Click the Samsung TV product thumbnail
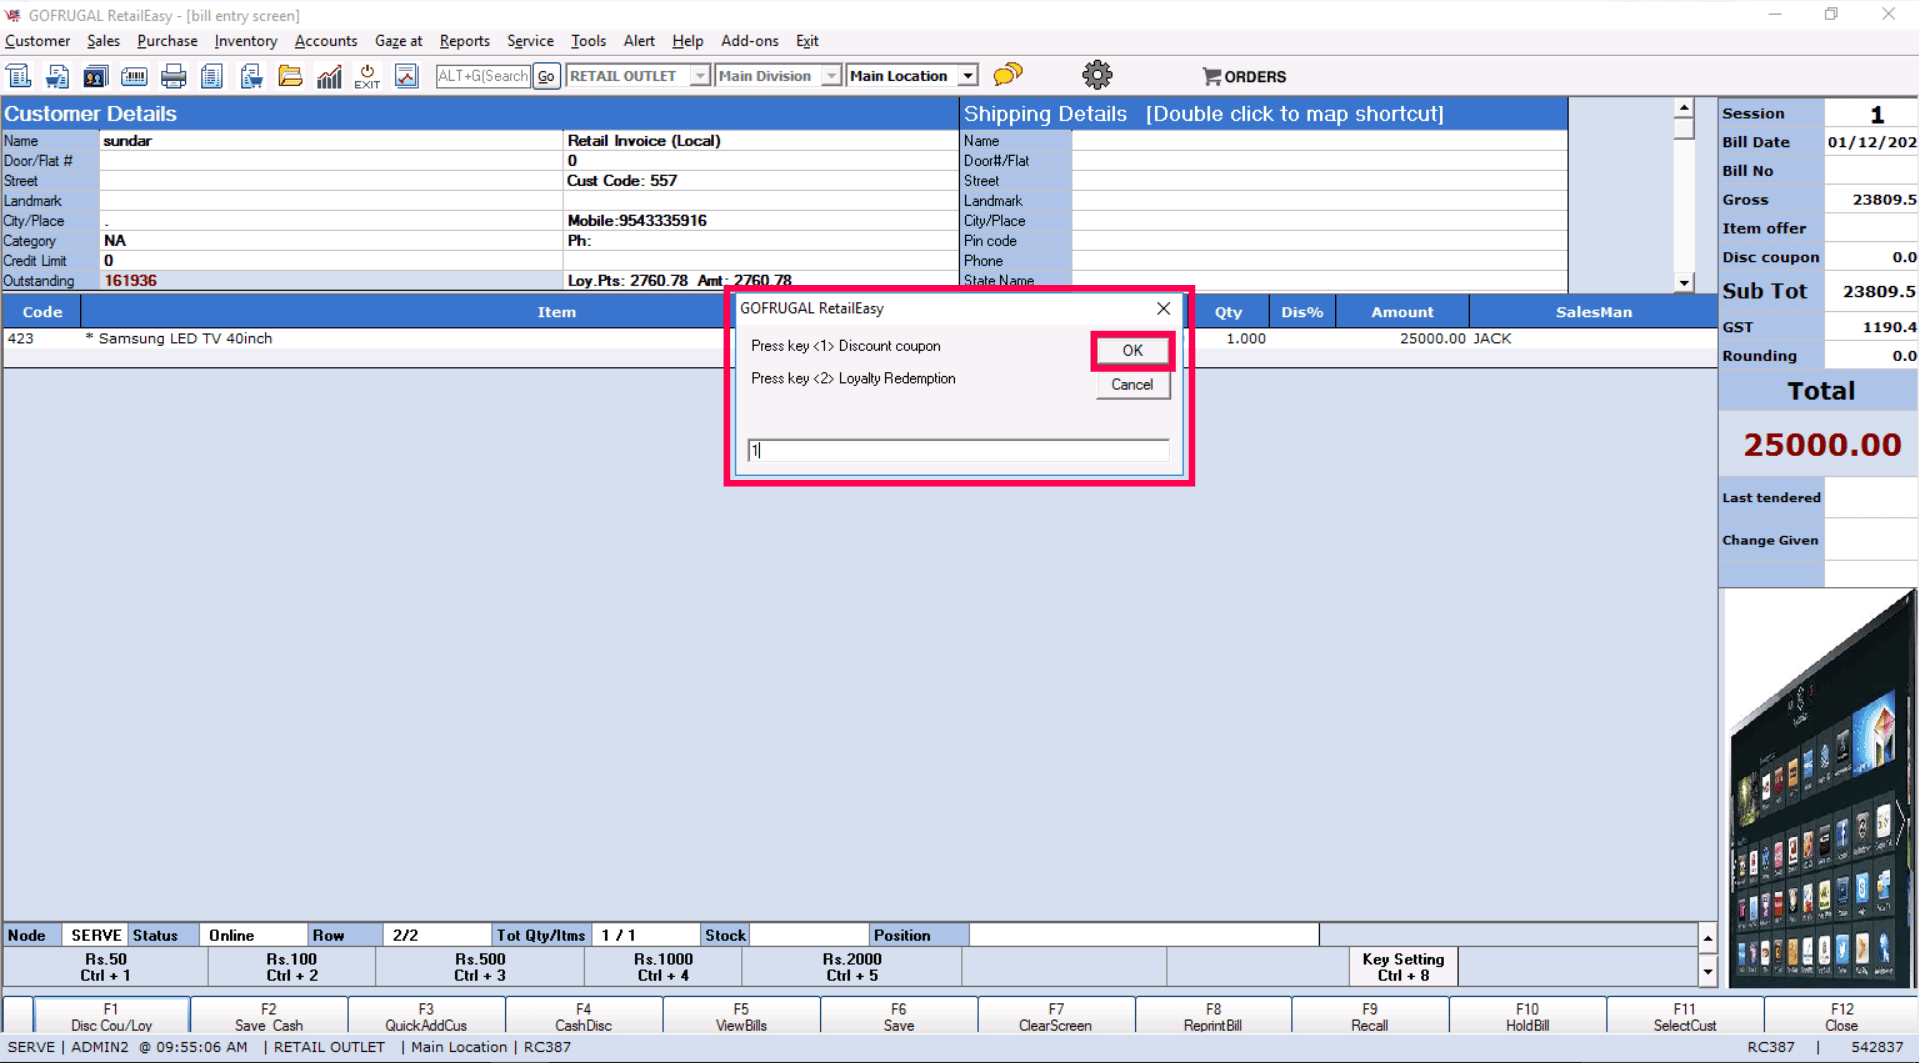1919x1063 pixels. point(1820,789)
